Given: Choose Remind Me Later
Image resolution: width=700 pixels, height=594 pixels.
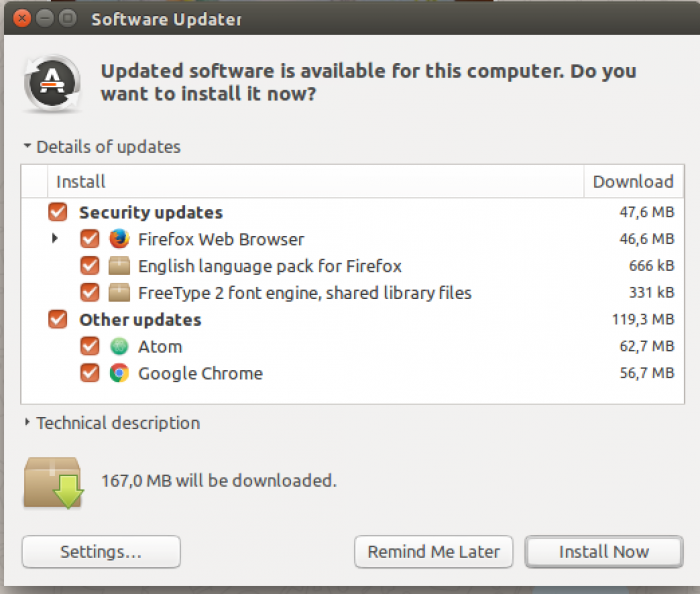Looking at the screenshot, I should click(x=433, y=552).
